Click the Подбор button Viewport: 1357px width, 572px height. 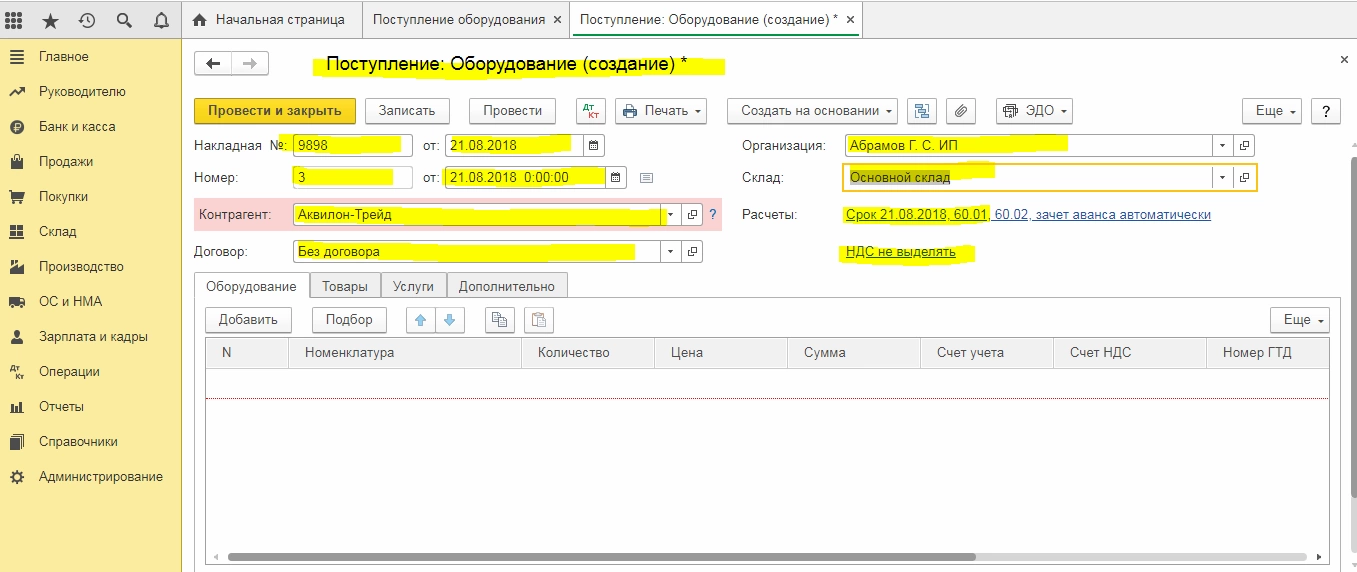tap(349, 320)
